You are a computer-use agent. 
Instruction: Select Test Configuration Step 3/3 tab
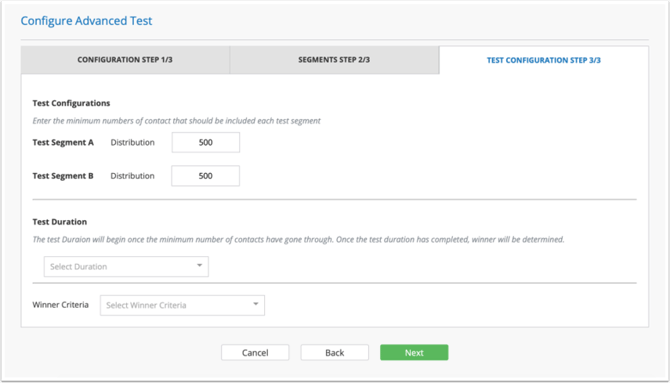[x=544, y=60]
